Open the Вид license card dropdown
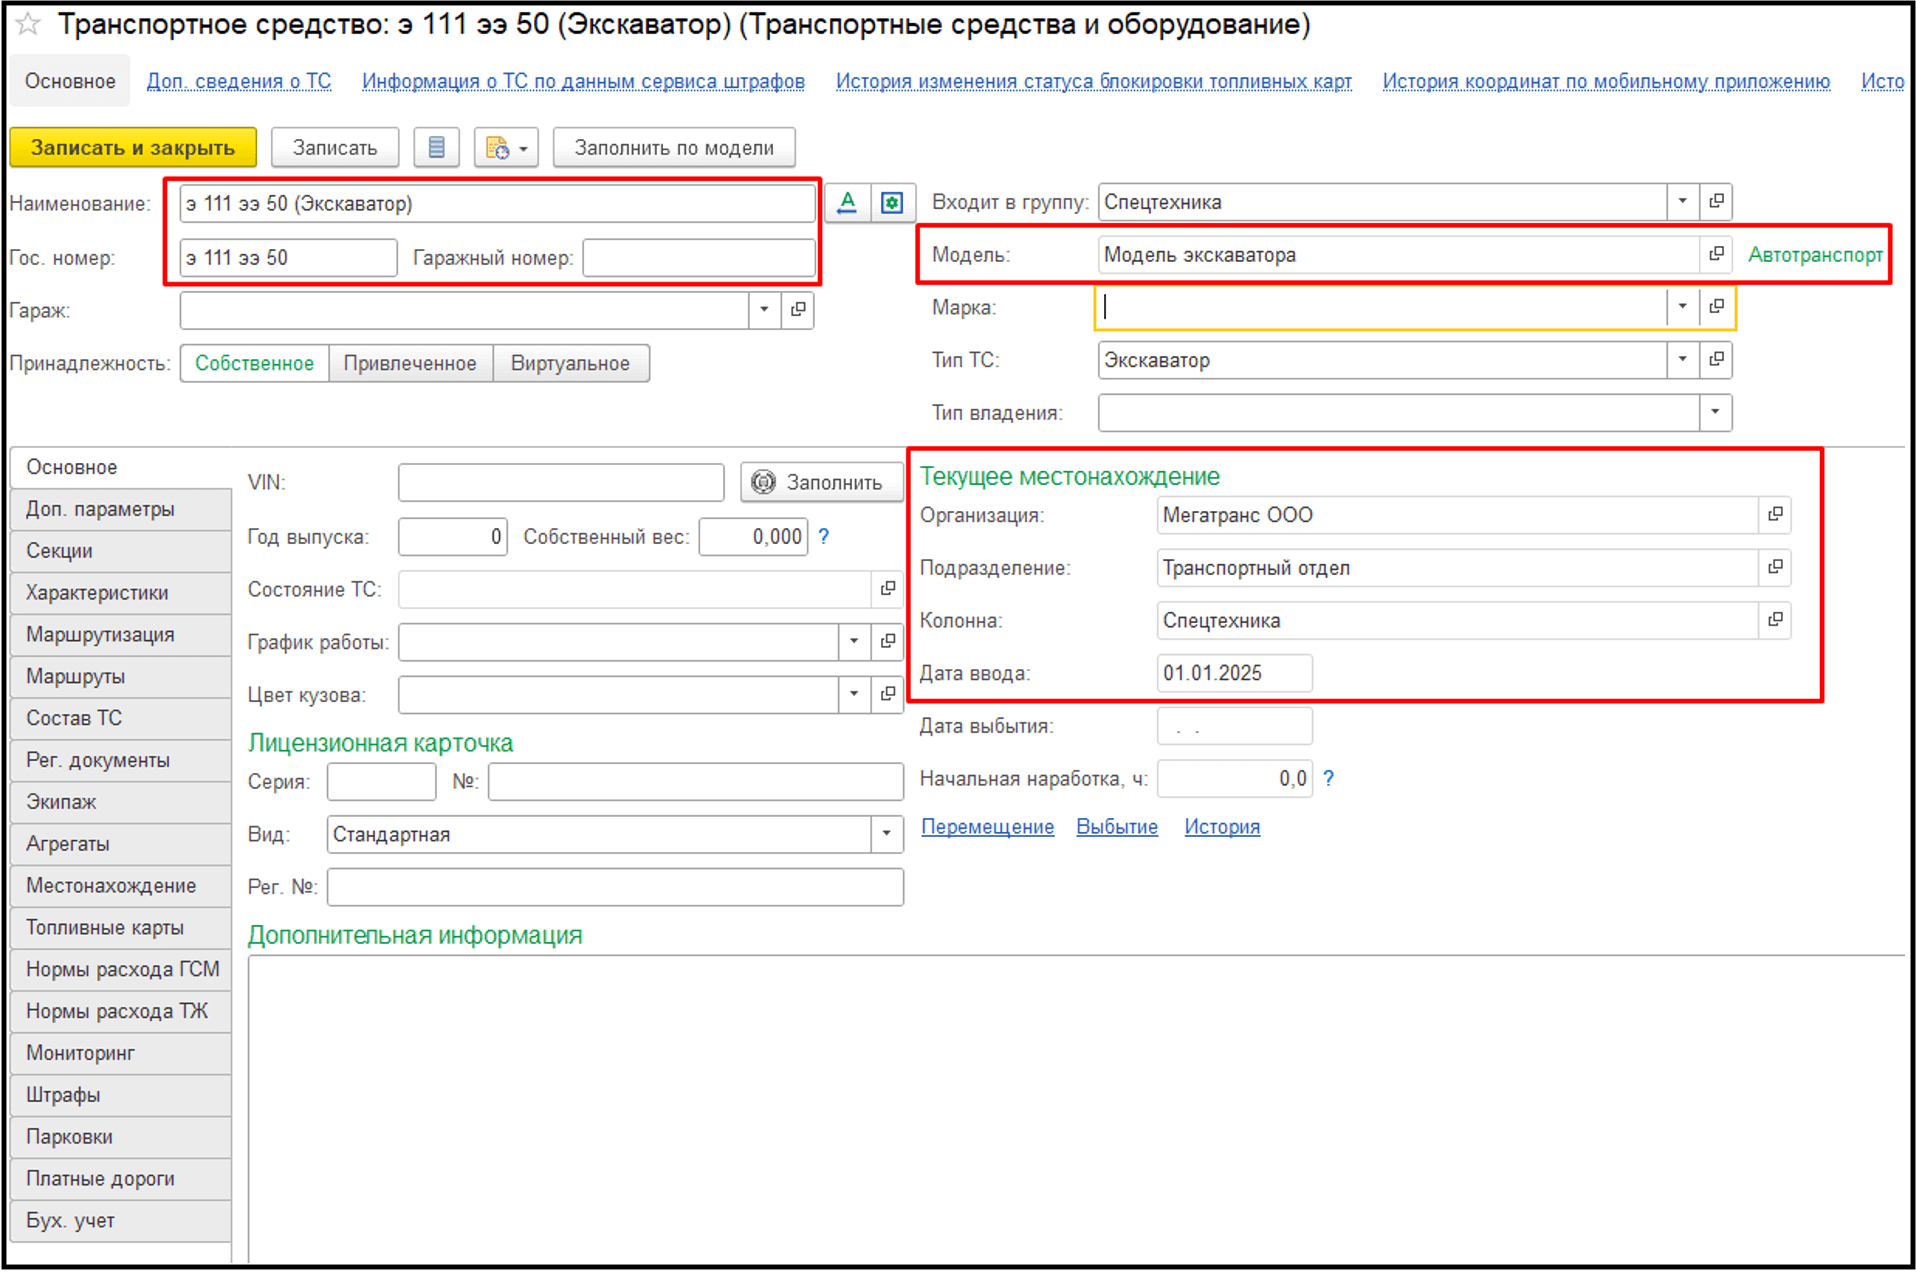Image resolution: width=1916 pixels, height=1272 pixels. pos(886,834)
